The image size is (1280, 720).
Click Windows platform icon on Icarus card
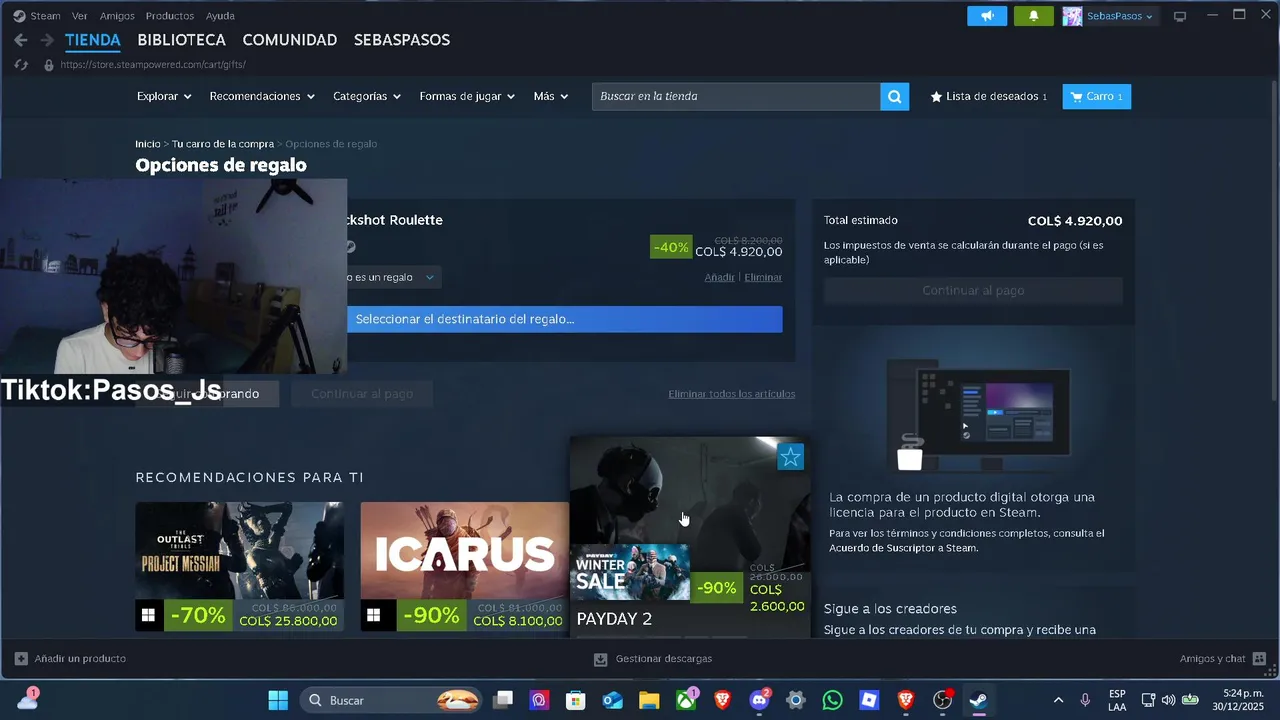click(x=373, y=616)
